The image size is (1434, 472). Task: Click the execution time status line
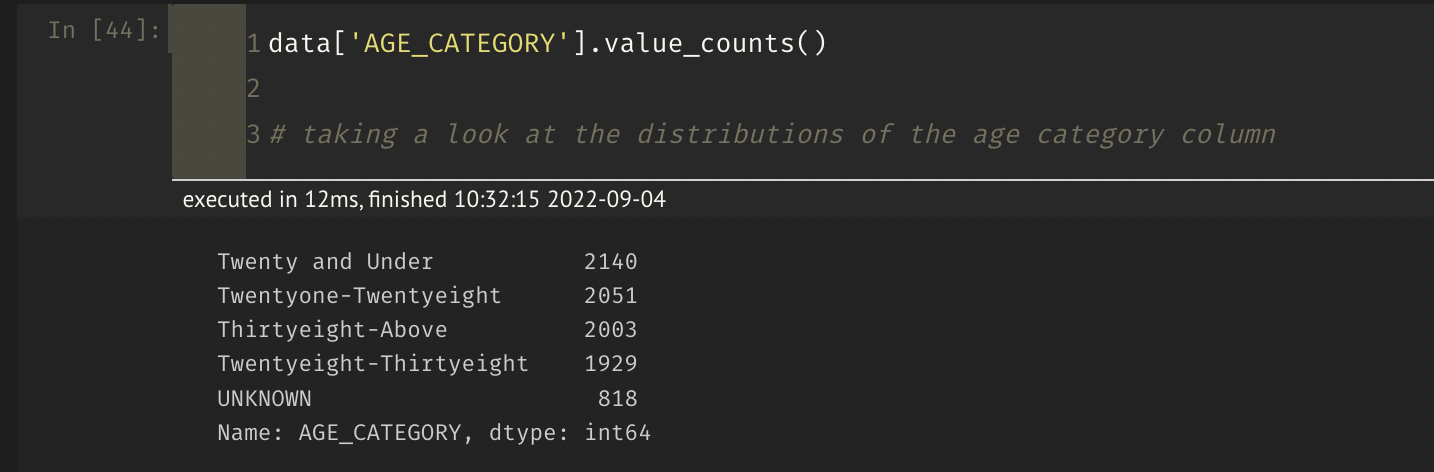[424, 200]
